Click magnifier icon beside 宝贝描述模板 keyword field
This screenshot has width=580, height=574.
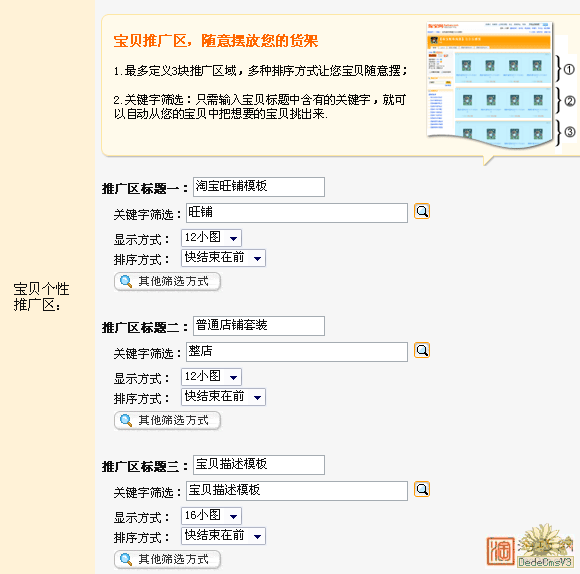[x=422, y=489]
